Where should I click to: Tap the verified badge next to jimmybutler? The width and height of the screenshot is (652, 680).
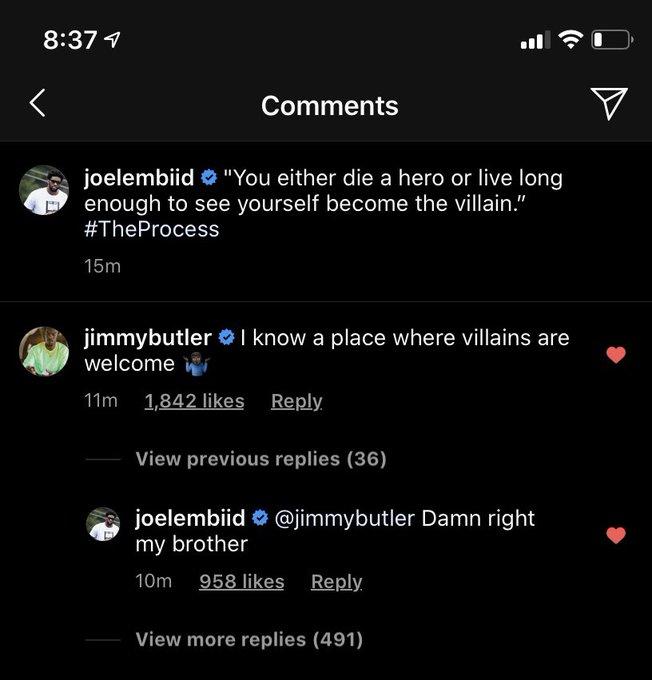[x=225, y=338]
